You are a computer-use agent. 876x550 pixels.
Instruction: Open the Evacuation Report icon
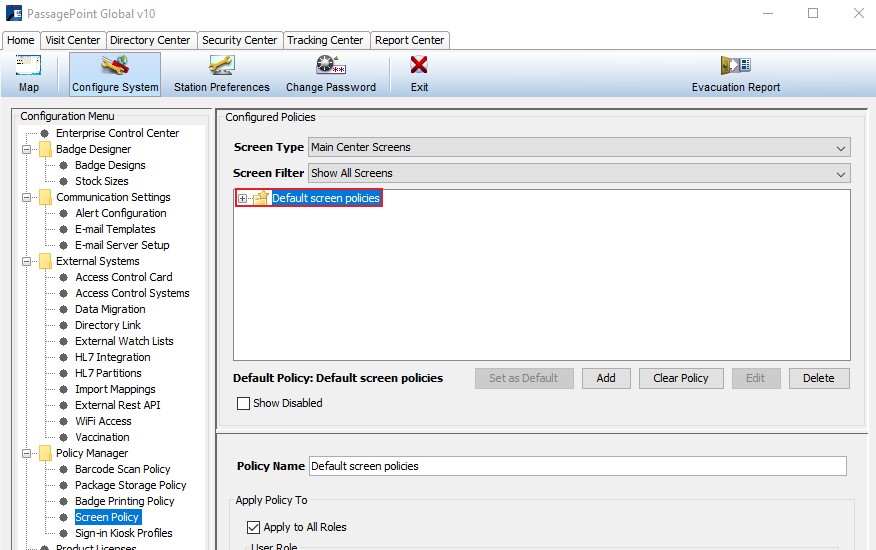click(x=736, y=65)
